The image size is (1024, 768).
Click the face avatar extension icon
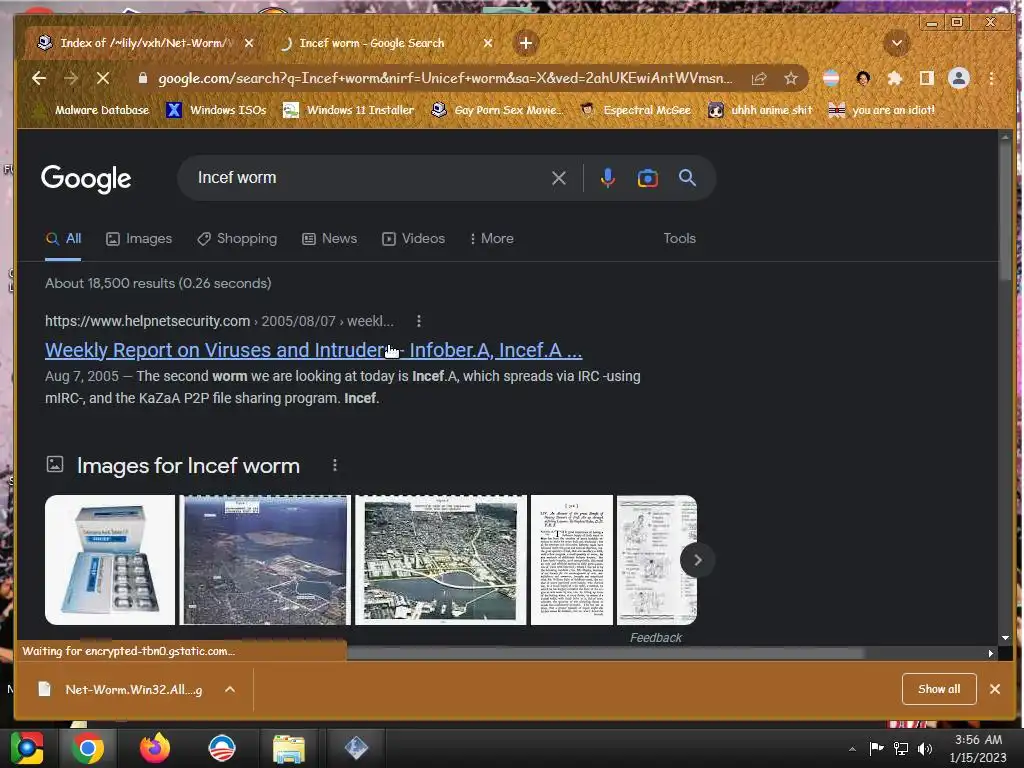[863, 78]
